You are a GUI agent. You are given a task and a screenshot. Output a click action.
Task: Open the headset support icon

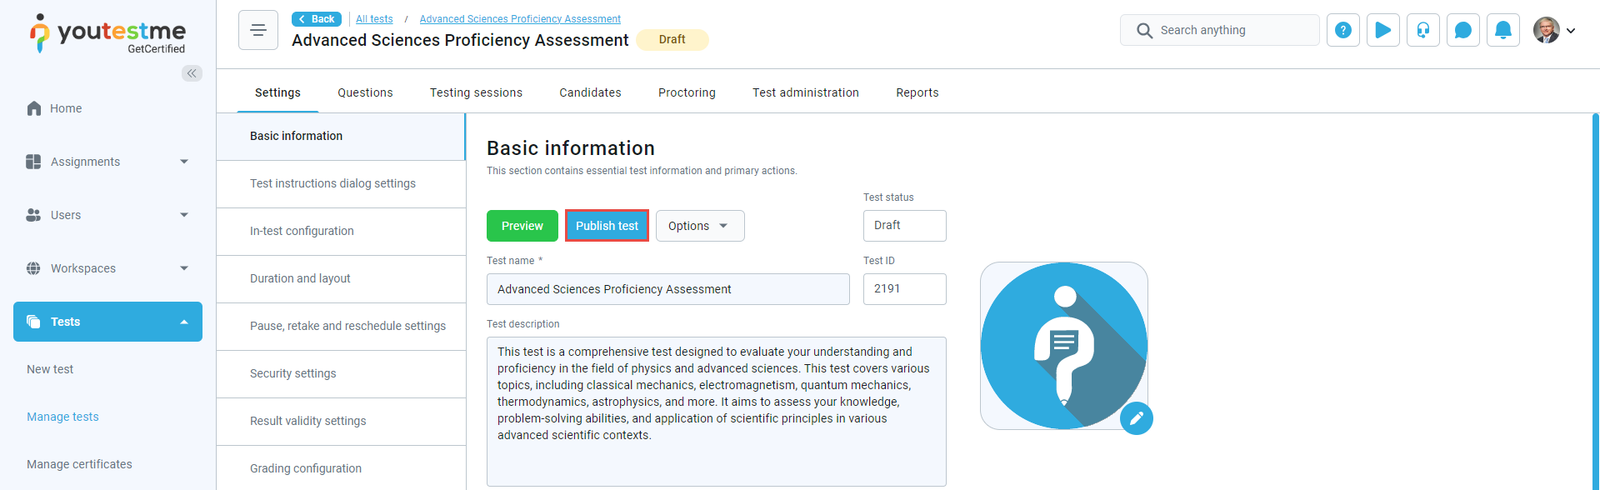pyautogui.click(x=1423, y=30)
